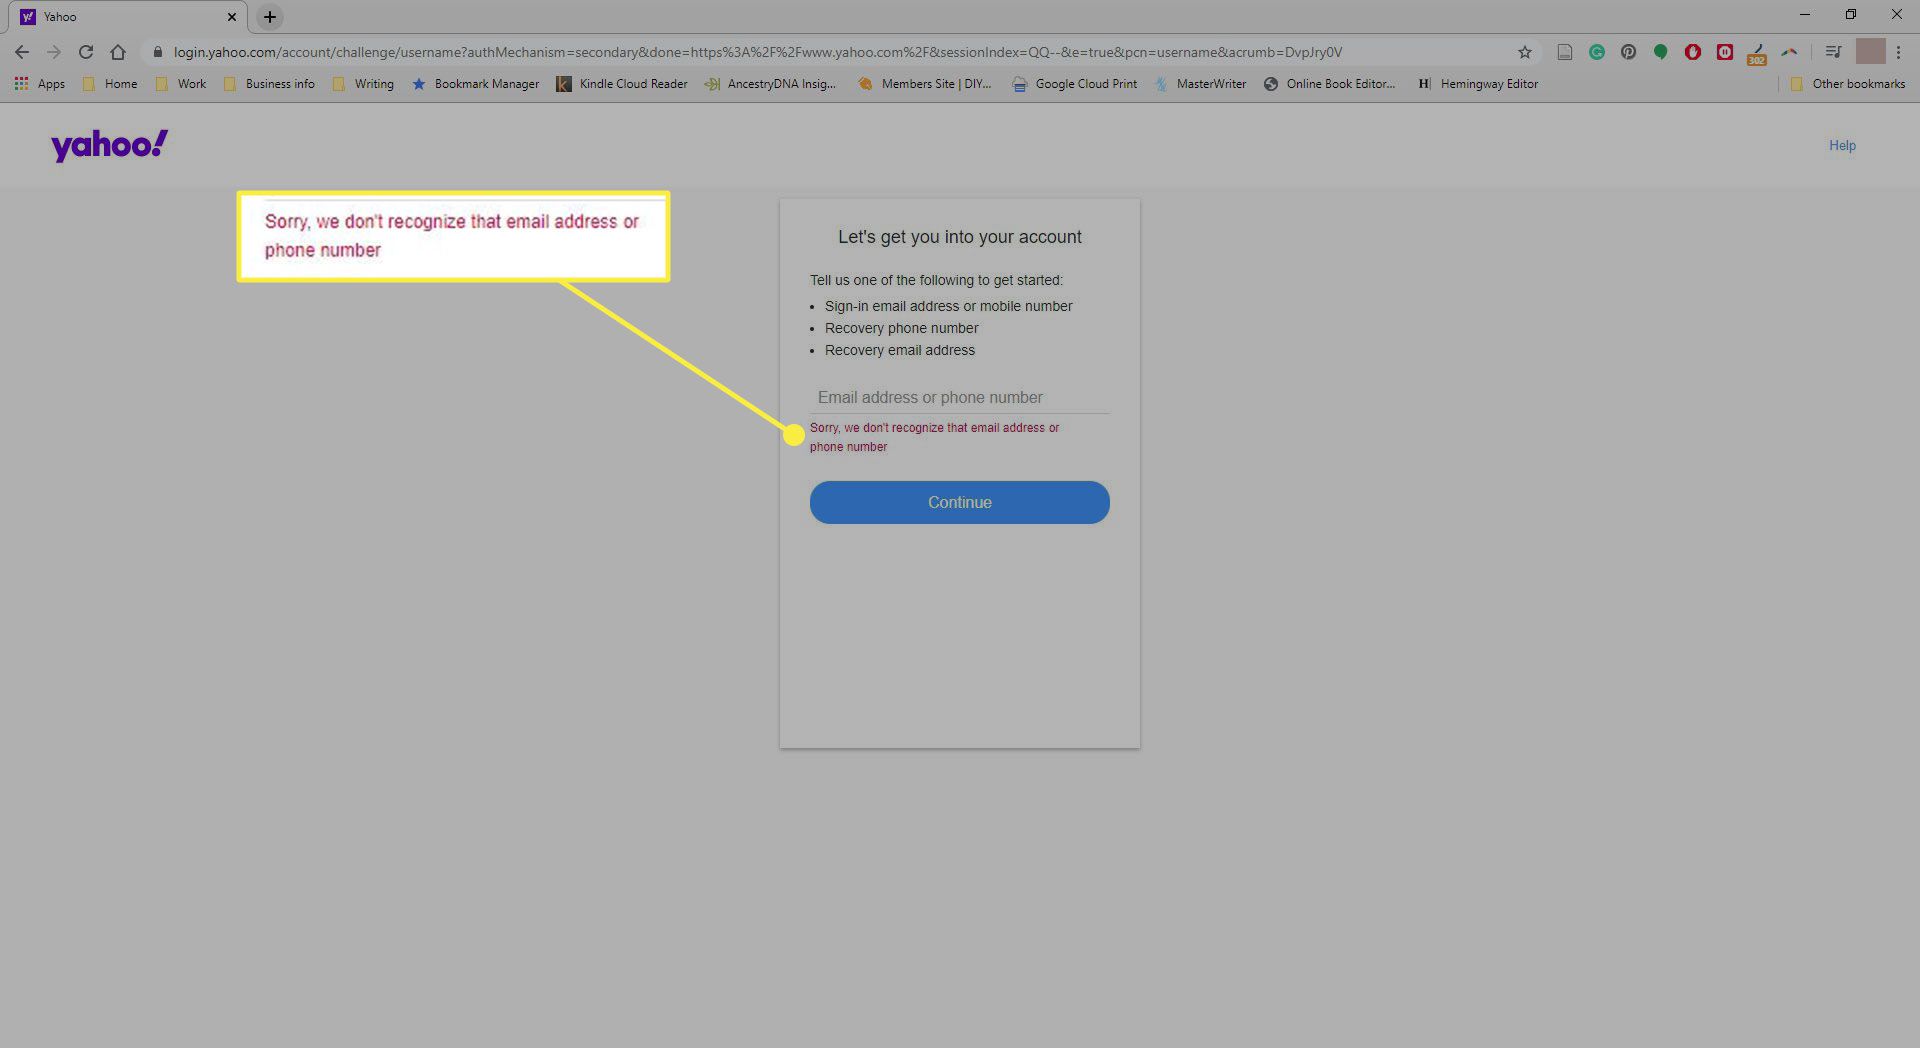Open the green Hangouts extension
The height and width of the screenshot is (1048, 1920).
coord(1661,52)
